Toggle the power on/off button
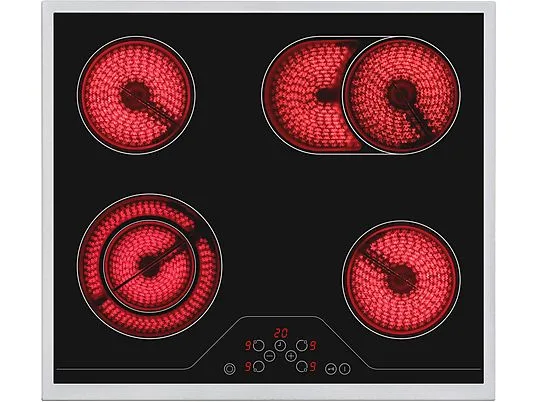 pyautogui.click(x=345, y=369)
